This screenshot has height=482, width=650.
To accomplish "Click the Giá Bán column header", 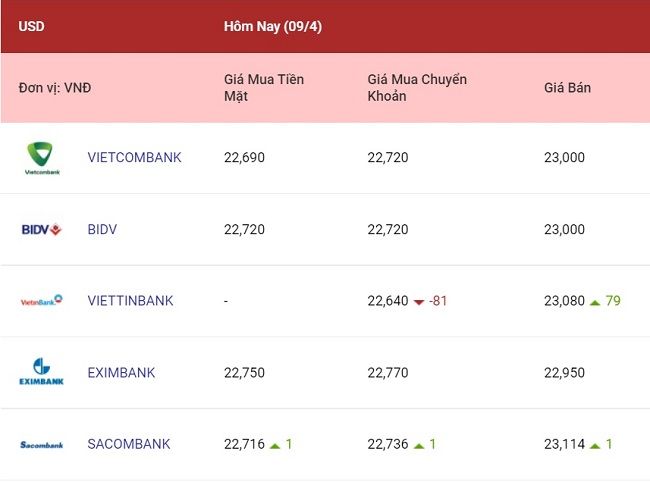I will (x=567, y=87).
